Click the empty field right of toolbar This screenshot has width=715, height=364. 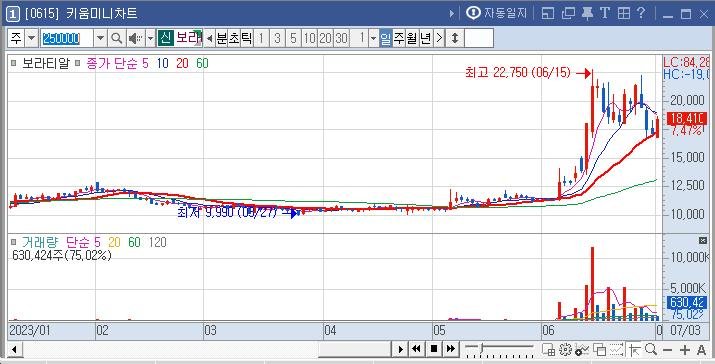(x=479, y=38)
